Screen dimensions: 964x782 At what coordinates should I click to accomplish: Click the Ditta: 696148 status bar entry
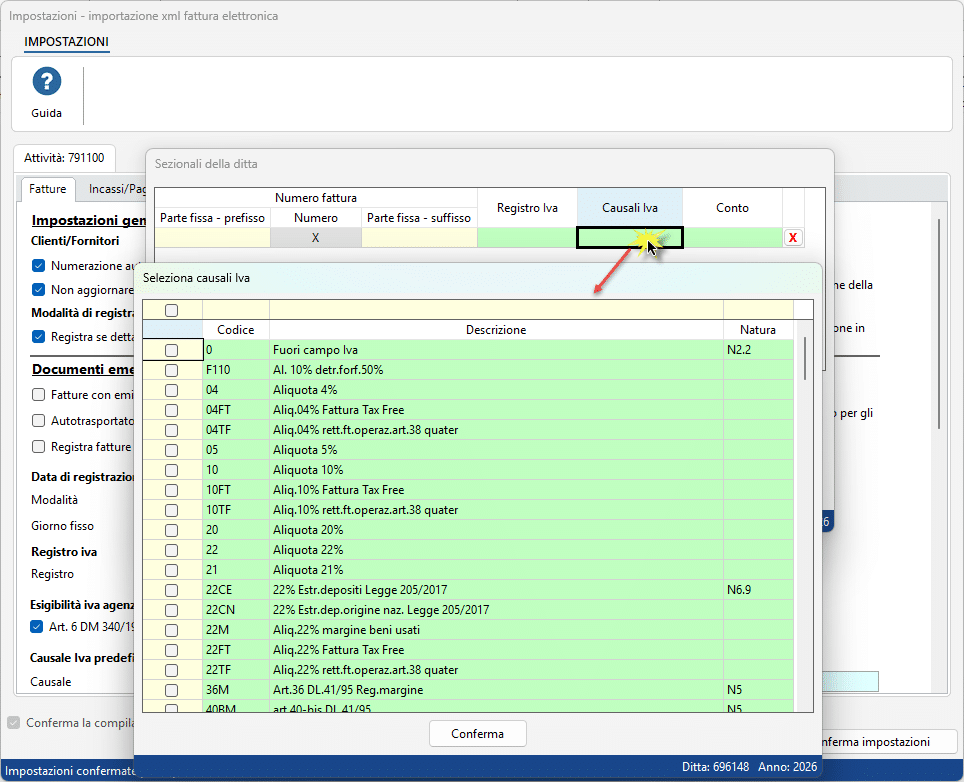click(716, 767)
